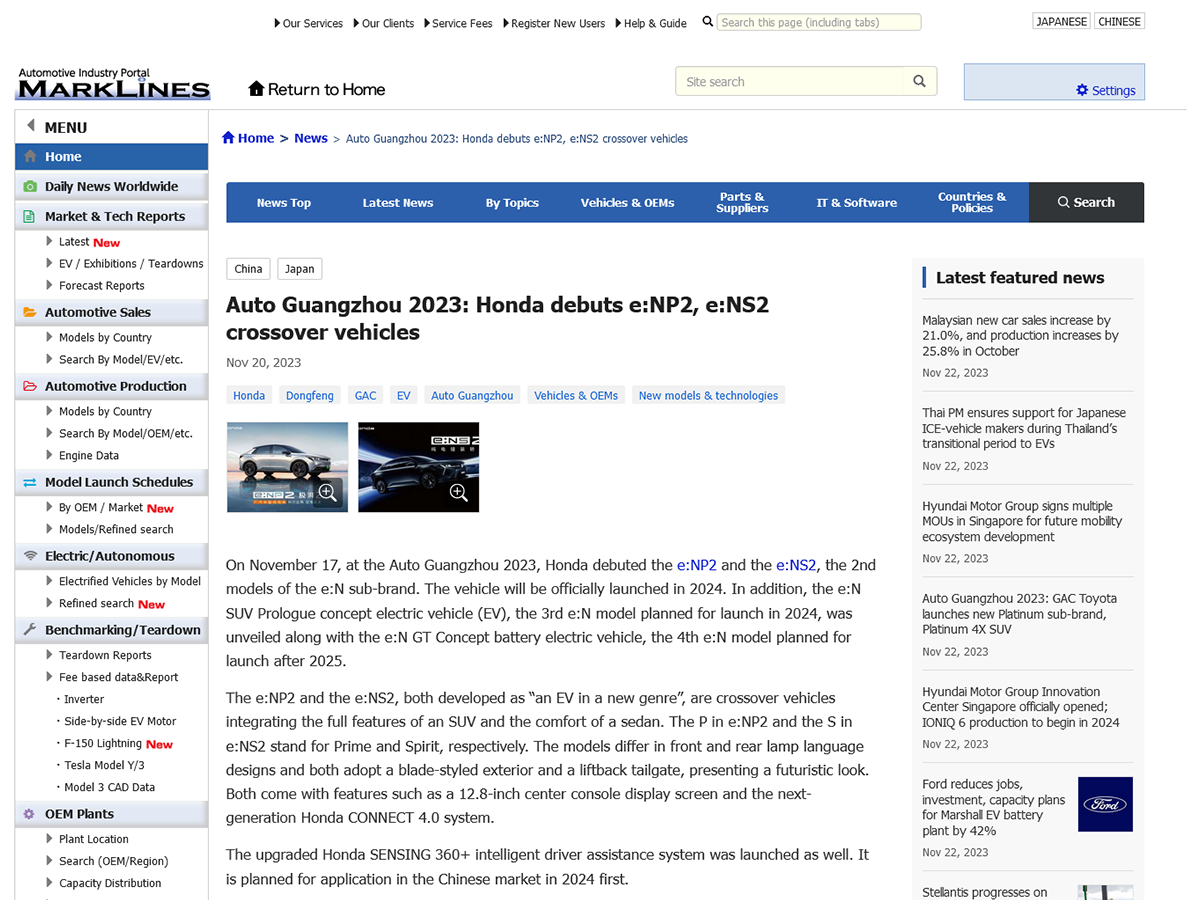
Task: Click the EV topic tag
Action: (x=404, y=395)
